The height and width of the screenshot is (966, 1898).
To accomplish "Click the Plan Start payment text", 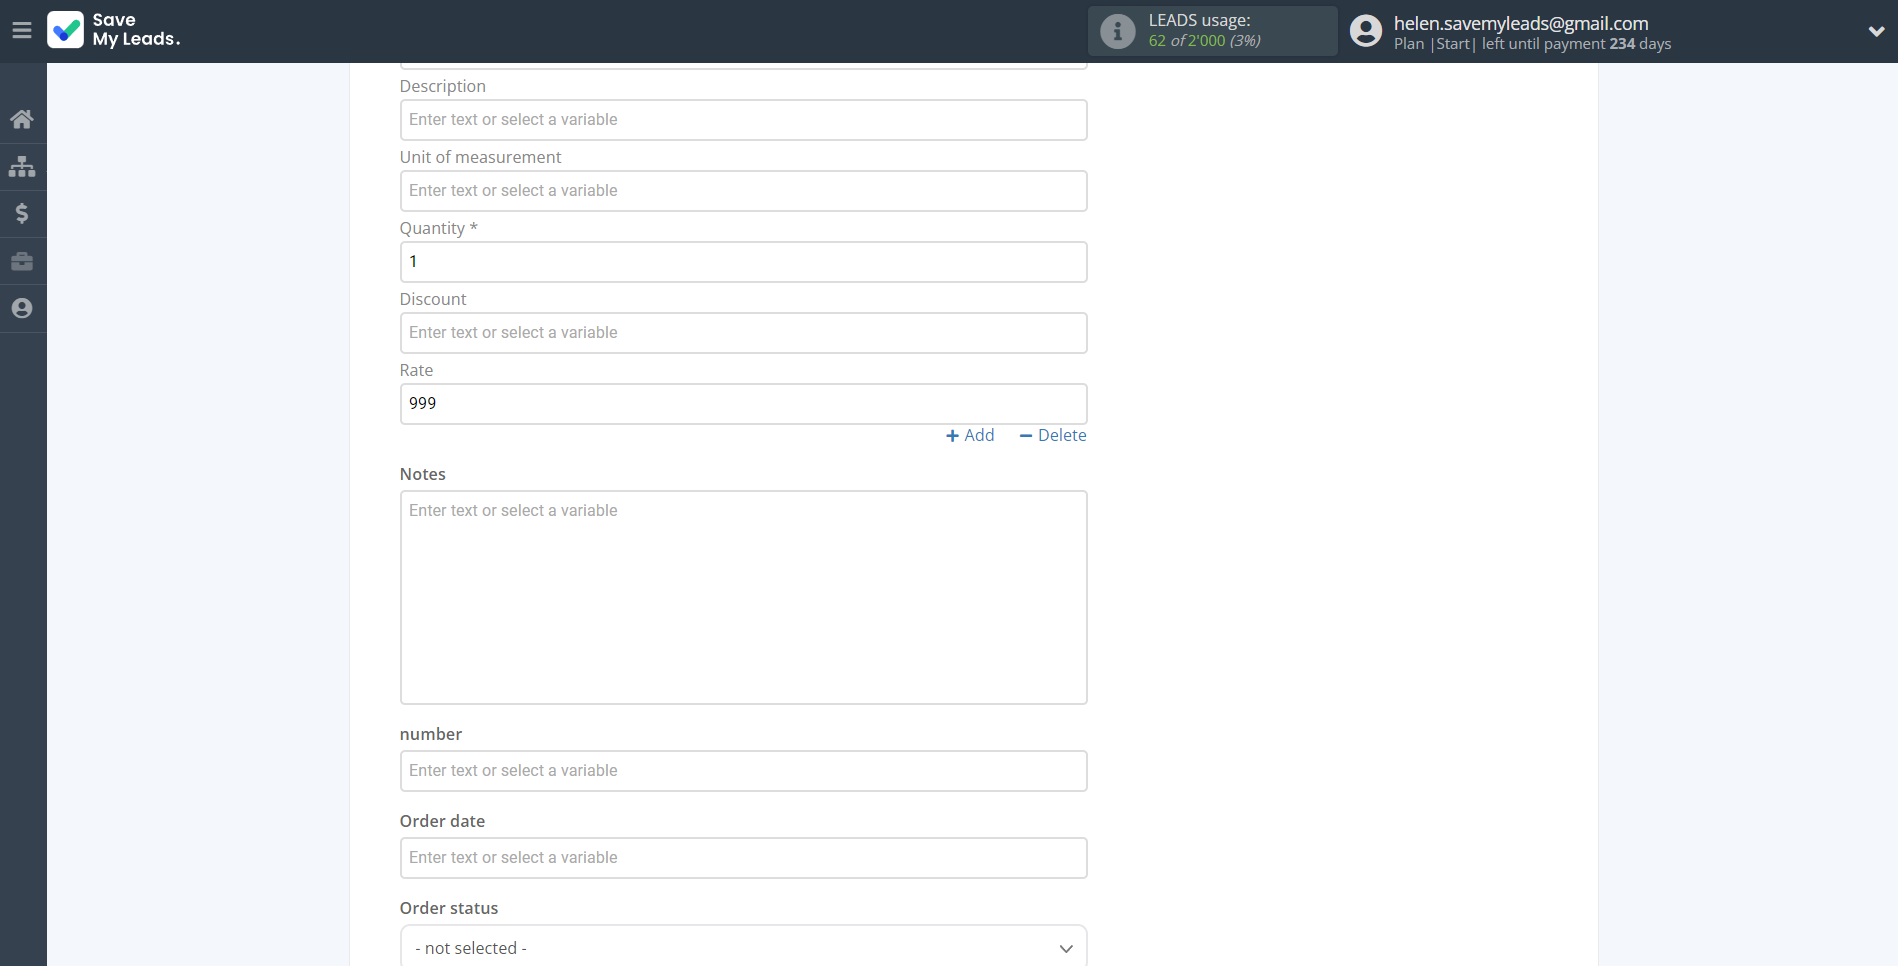I will coord(1532,44).
